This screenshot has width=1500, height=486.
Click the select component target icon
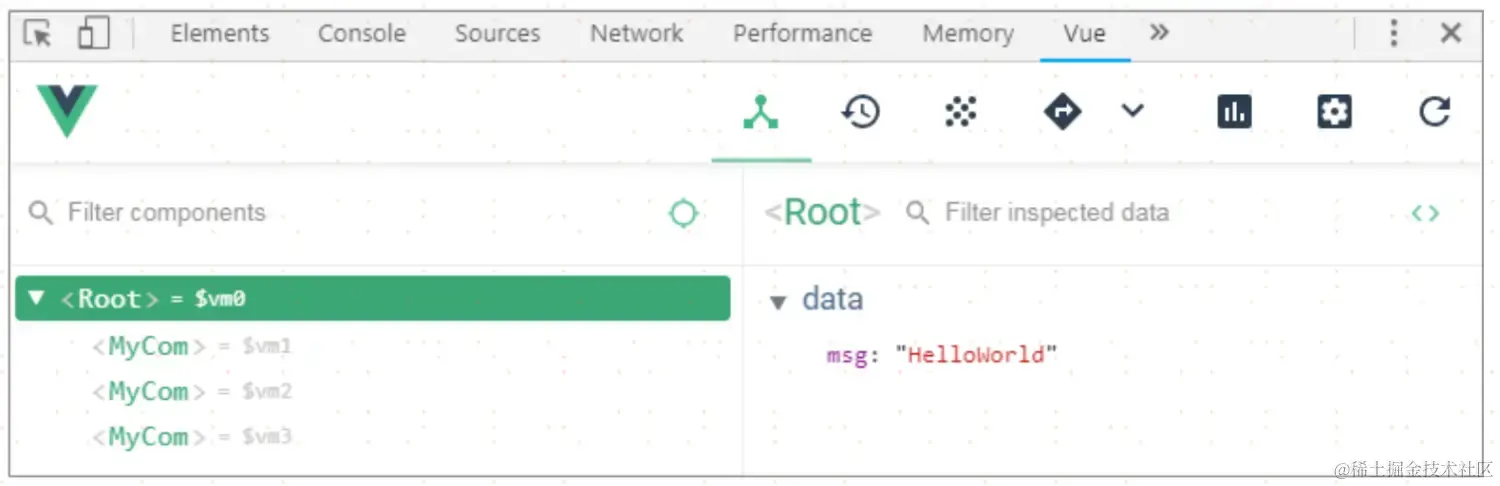[683, 213]
